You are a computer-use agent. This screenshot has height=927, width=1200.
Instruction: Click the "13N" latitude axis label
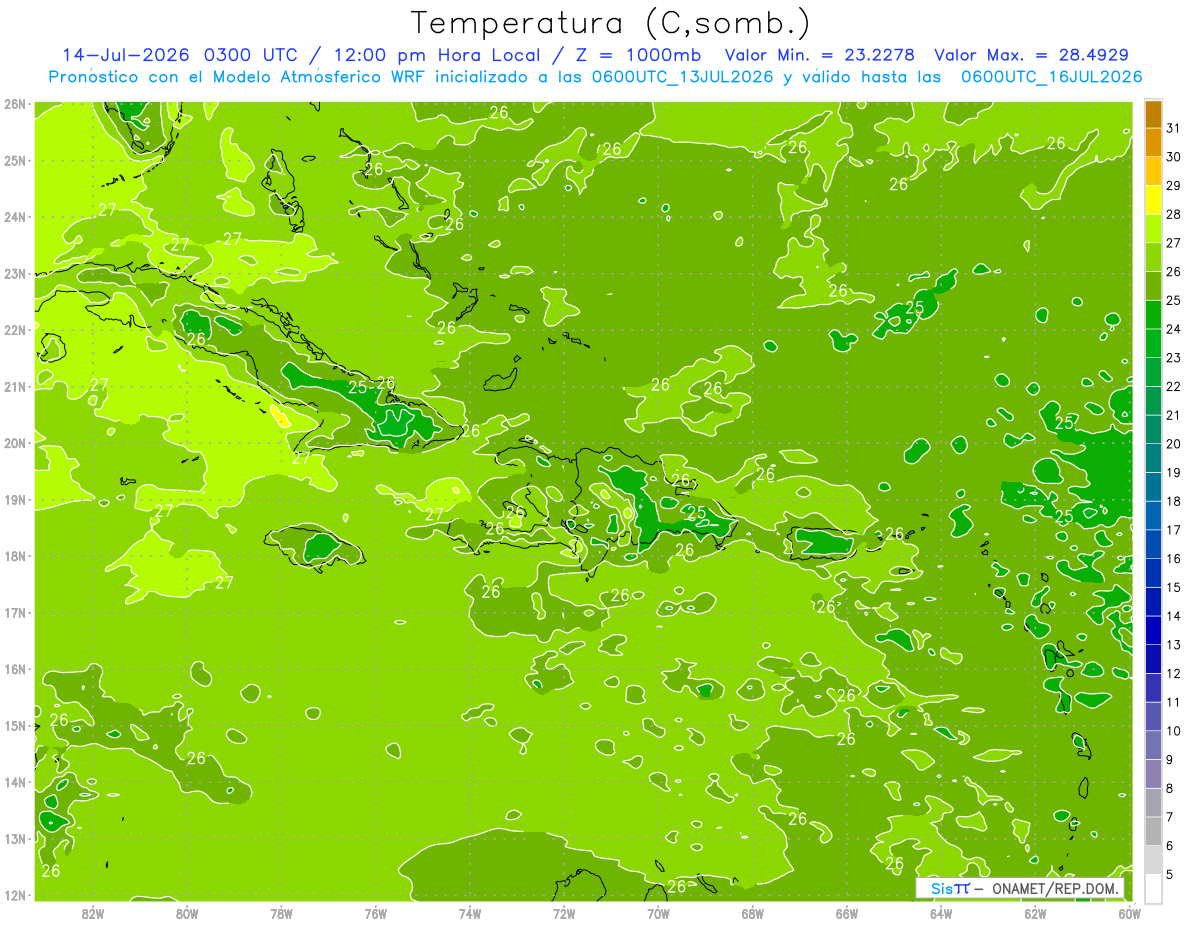[15, 838]
